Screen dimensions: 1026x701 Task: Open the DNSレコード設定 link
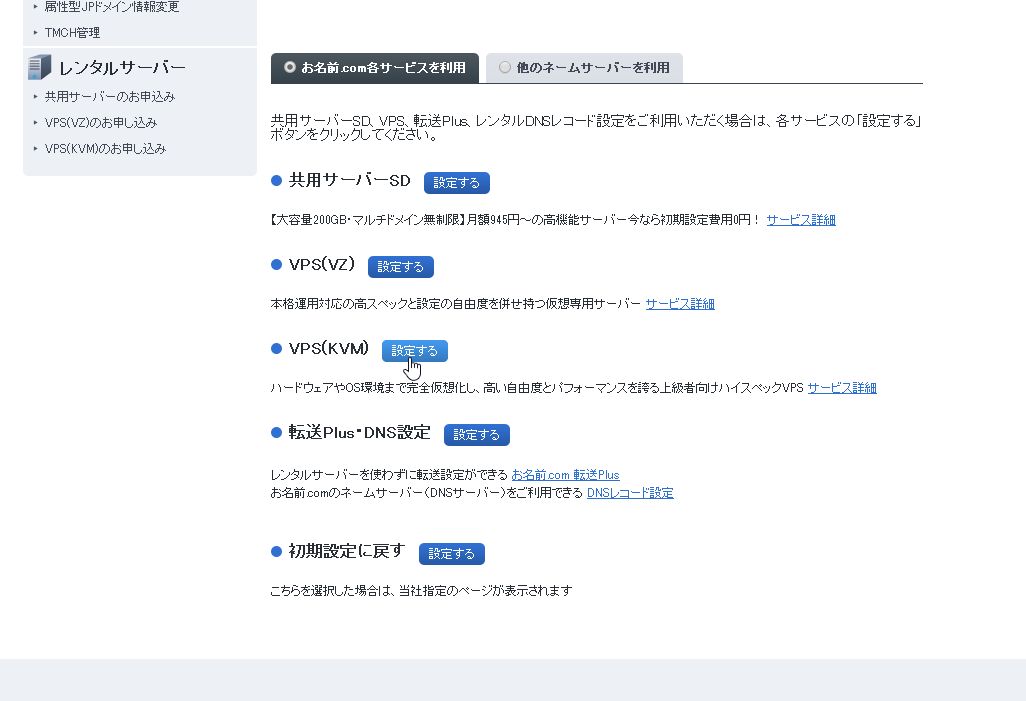[x=630, y=493]
